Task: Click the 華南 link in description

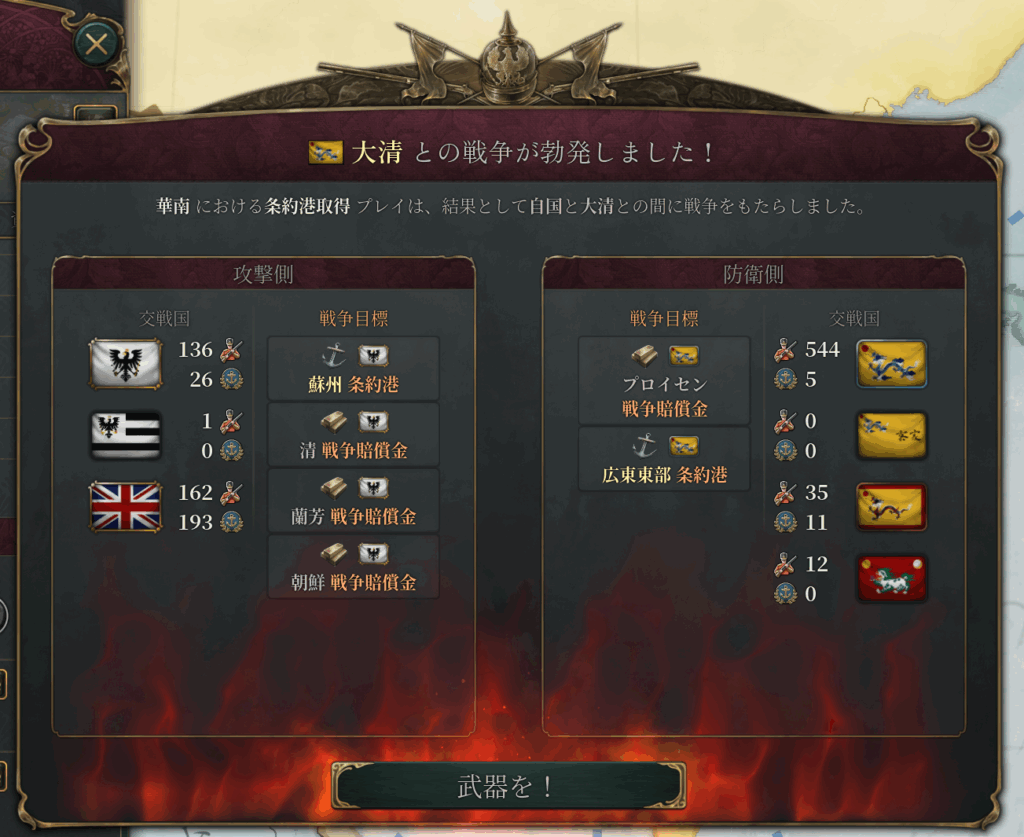Action: tap(172, 206)
